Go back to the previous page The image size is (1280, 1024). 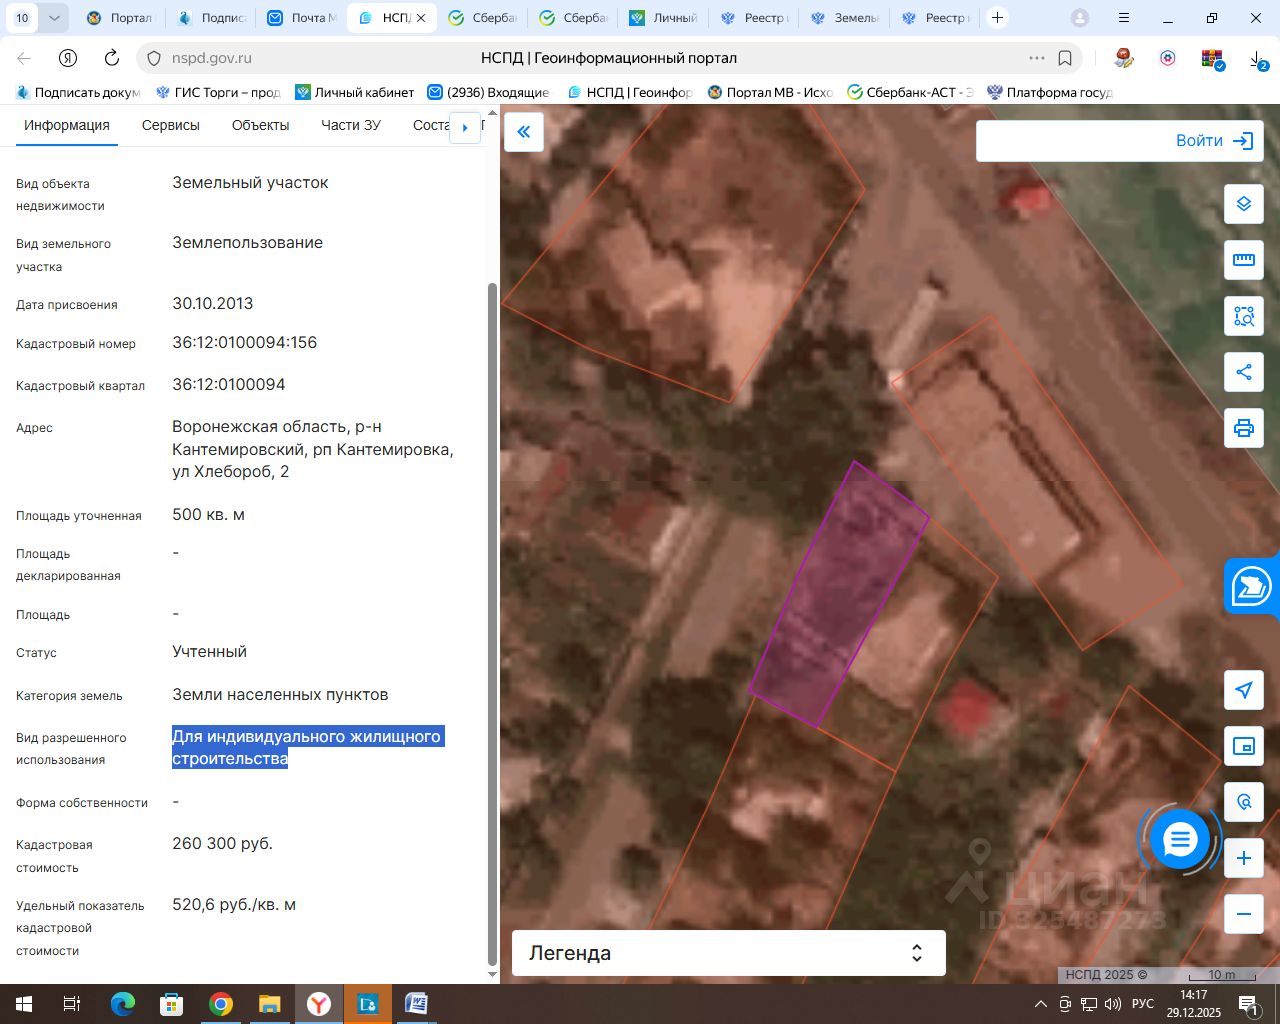pos(25,58)
